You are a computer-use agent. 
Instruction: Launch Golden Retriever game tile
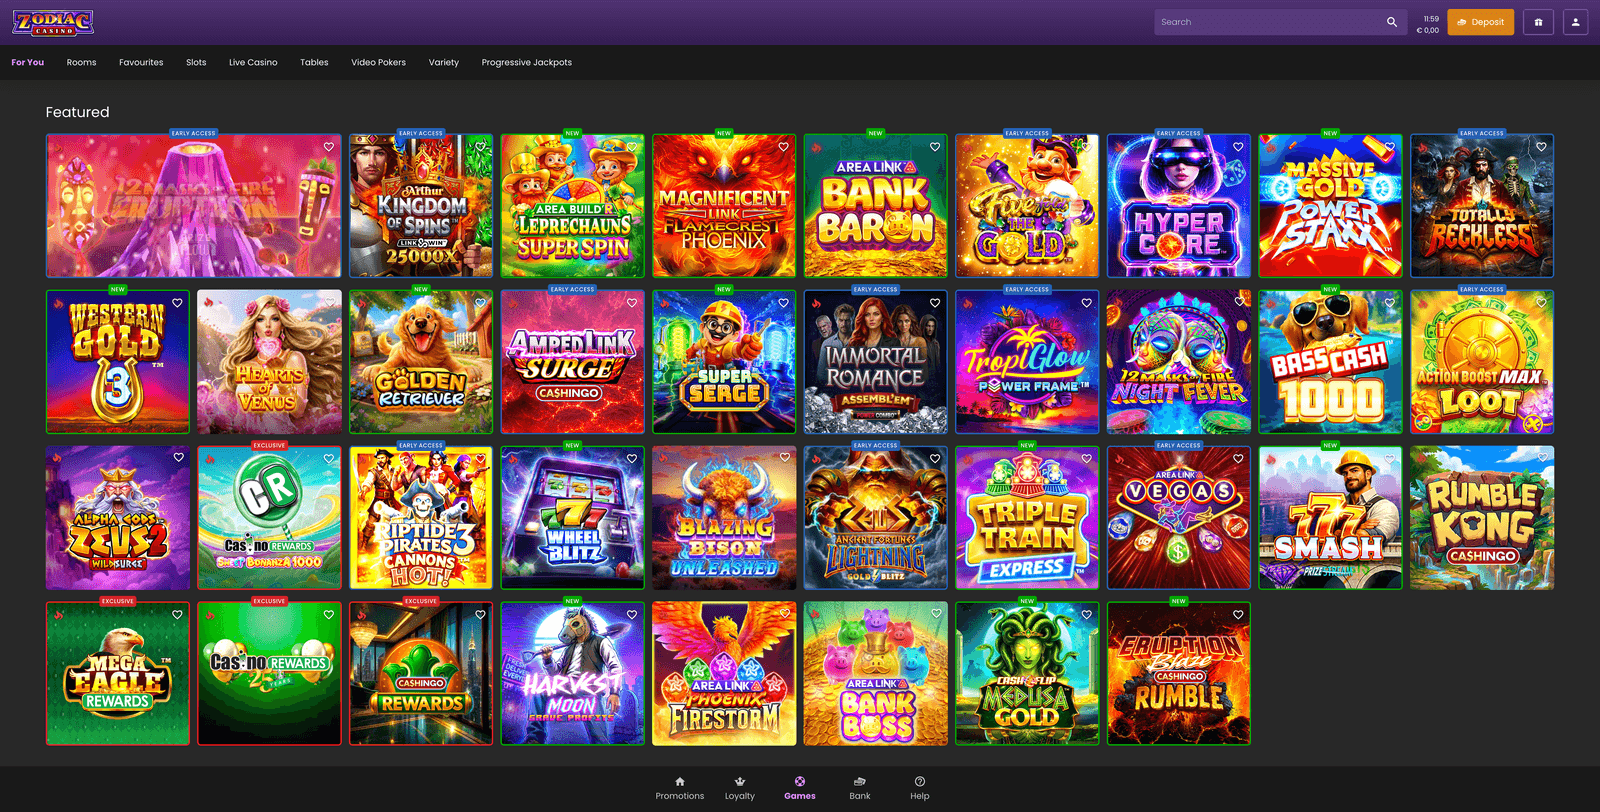tap(421, 362)
